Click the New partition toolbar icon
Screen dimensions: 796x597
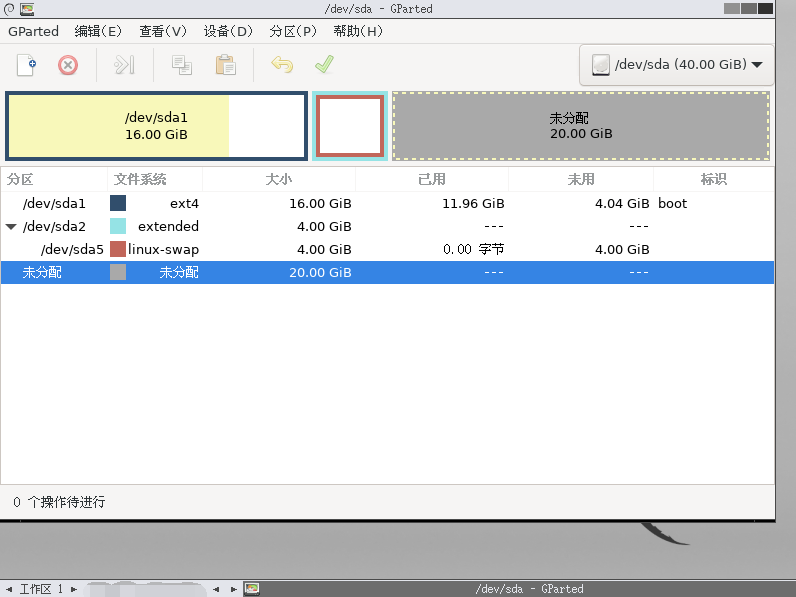pyautogui.click(x=26, y=65)
